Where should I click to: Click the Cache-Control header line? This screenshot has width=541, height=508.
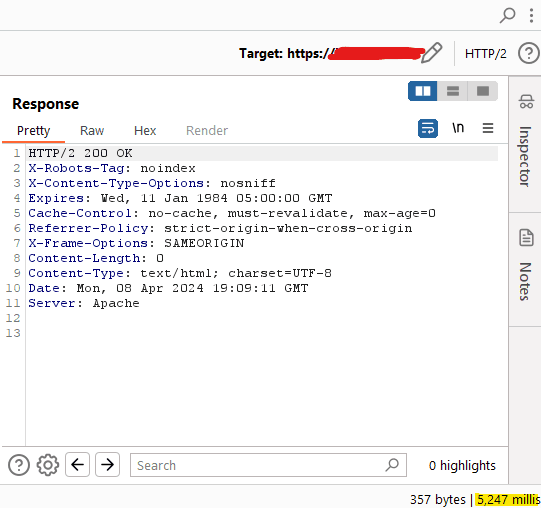pos(232,213)
